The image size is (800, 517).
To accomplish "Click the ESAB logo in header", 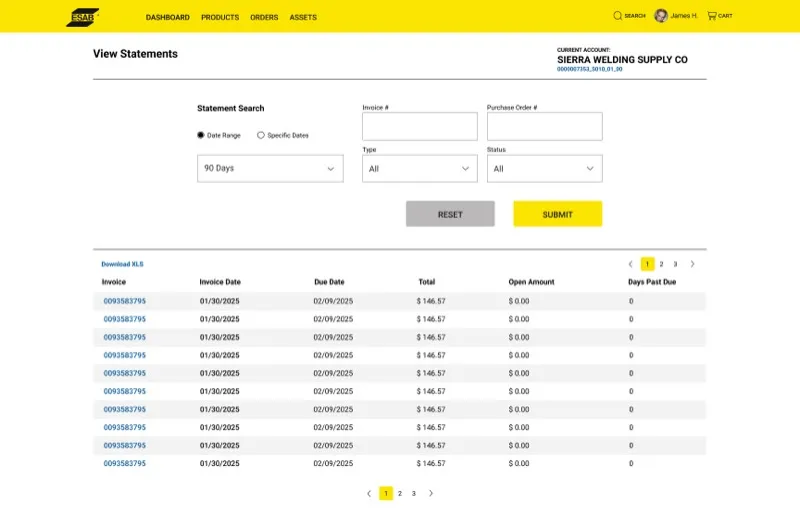I will [x=82, y=17].
